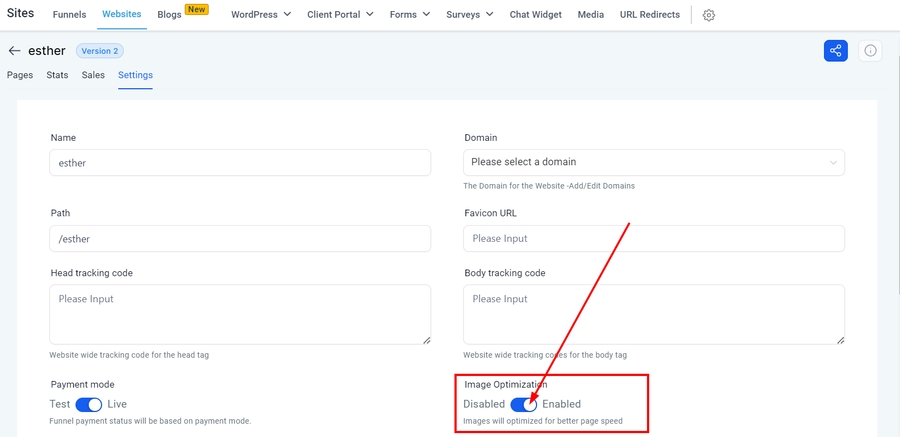Open the Chat Widget section

point(535,15)
